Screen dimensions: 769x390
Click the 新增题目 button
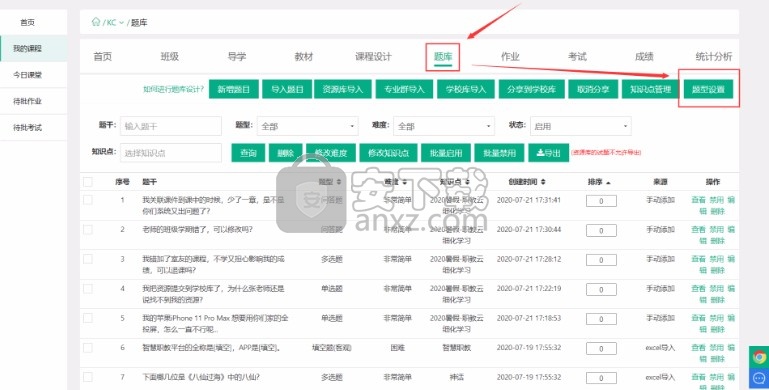234,89
